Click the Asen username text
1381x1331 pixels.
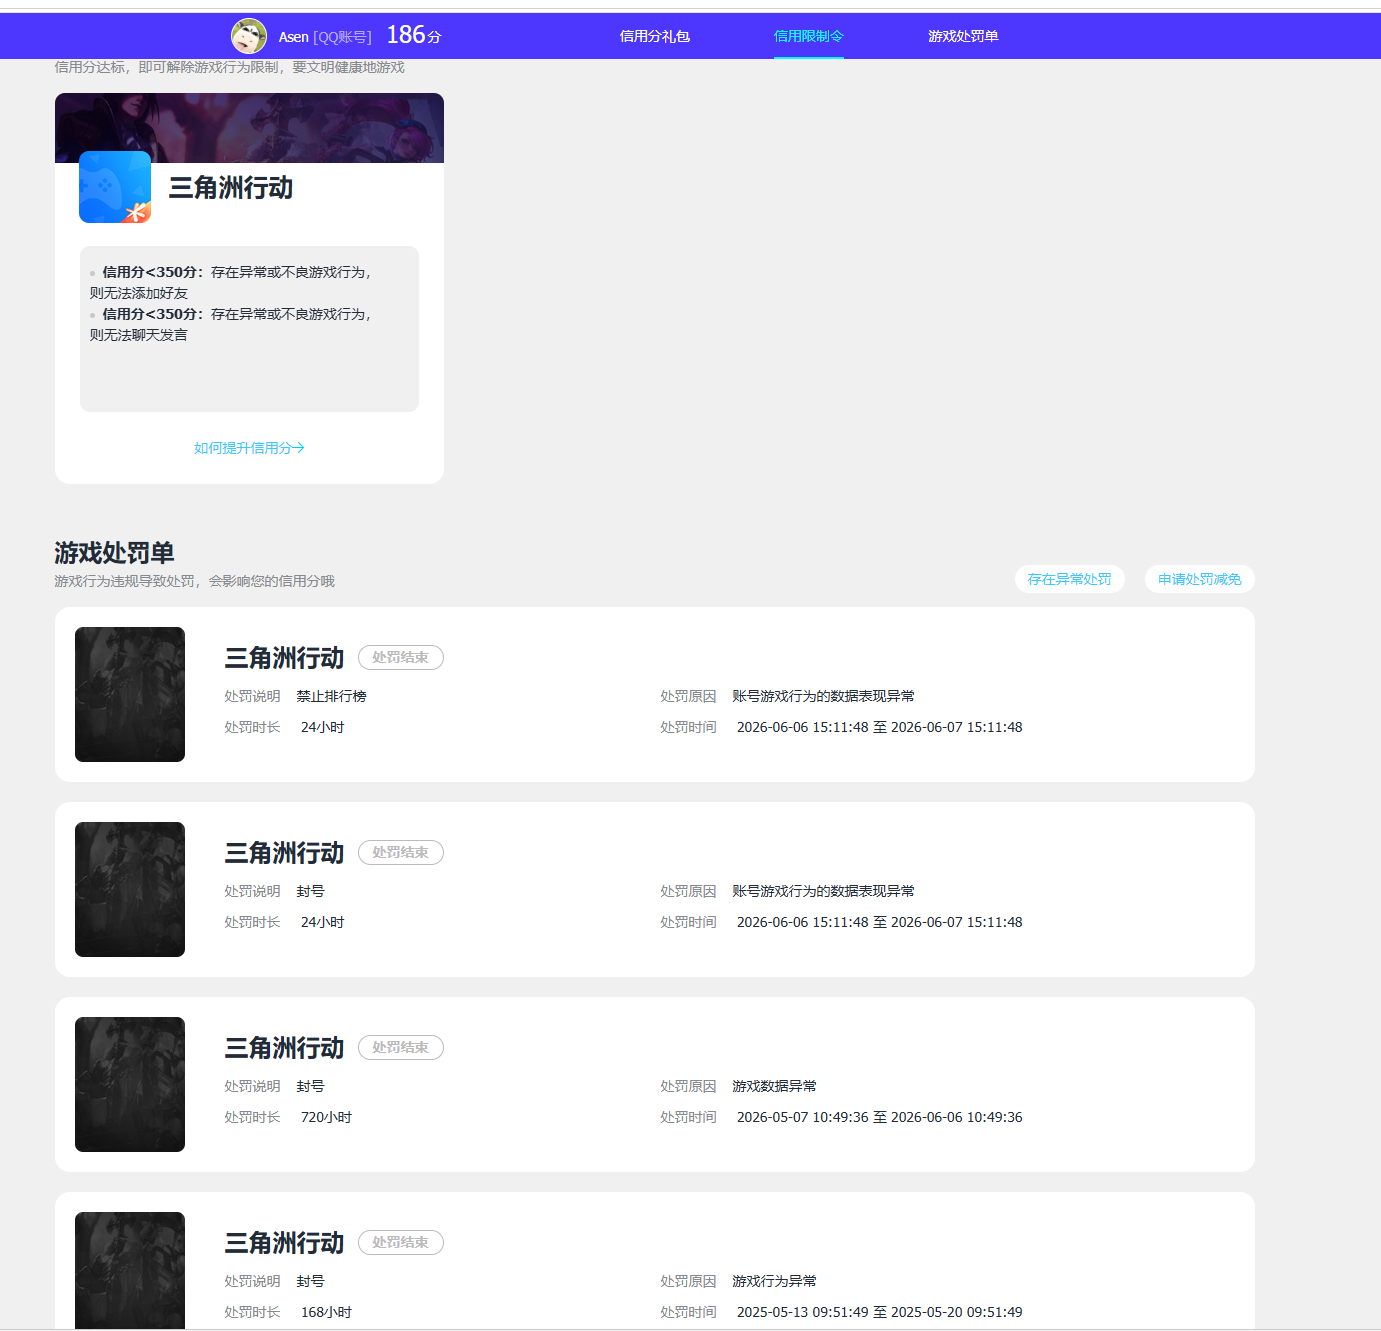[293, 37]
